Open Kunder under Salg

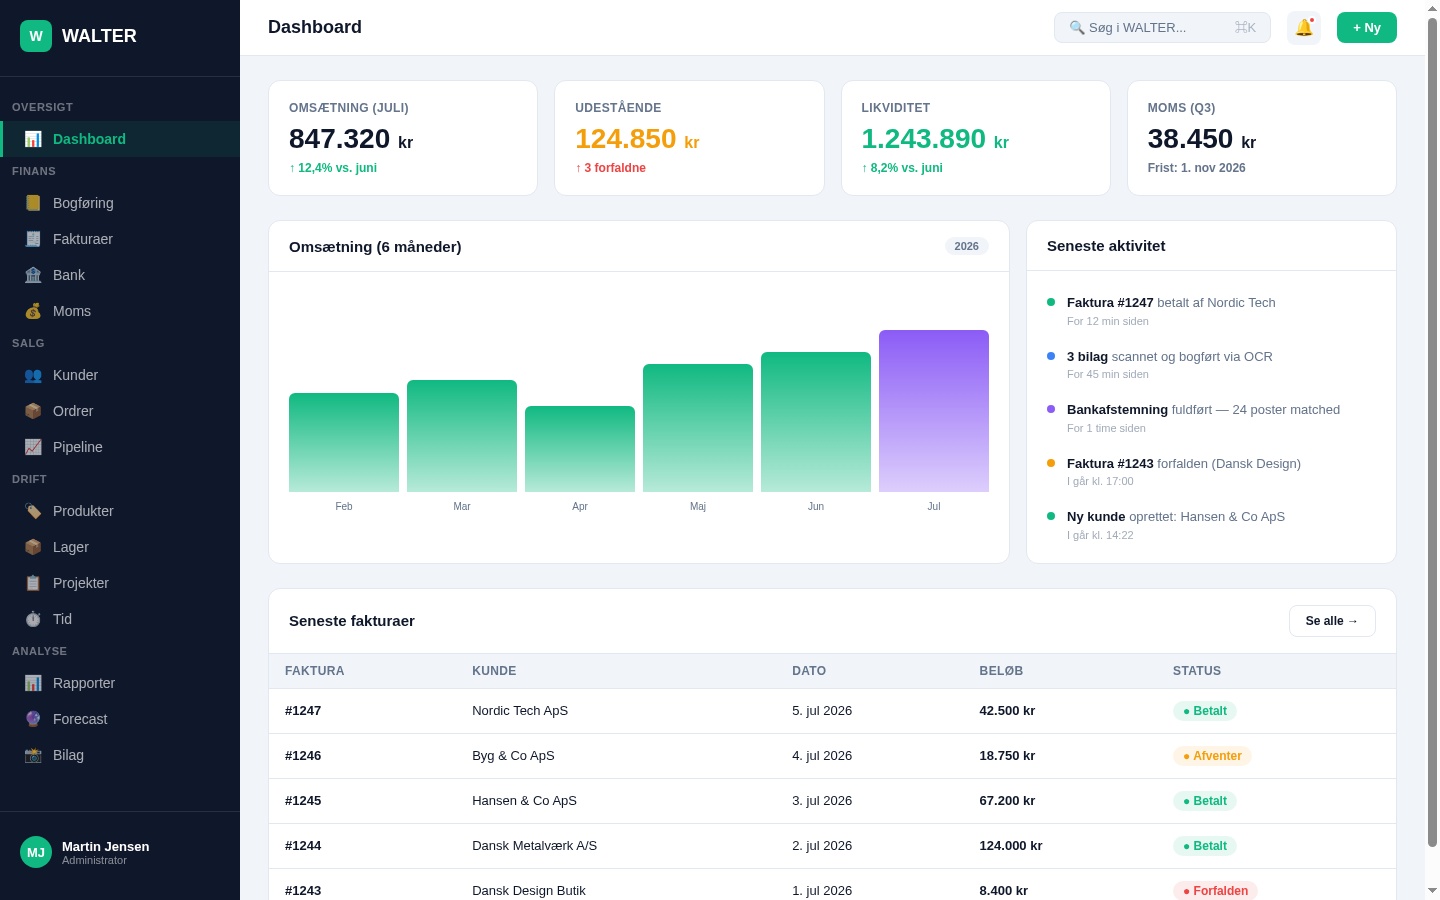pos(120,375)
